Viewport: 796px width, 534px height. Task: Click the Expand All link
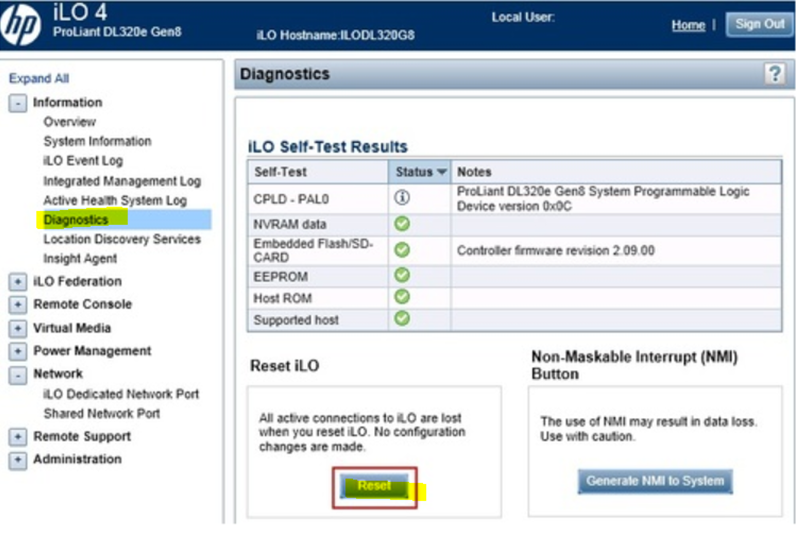click(39, 79)
